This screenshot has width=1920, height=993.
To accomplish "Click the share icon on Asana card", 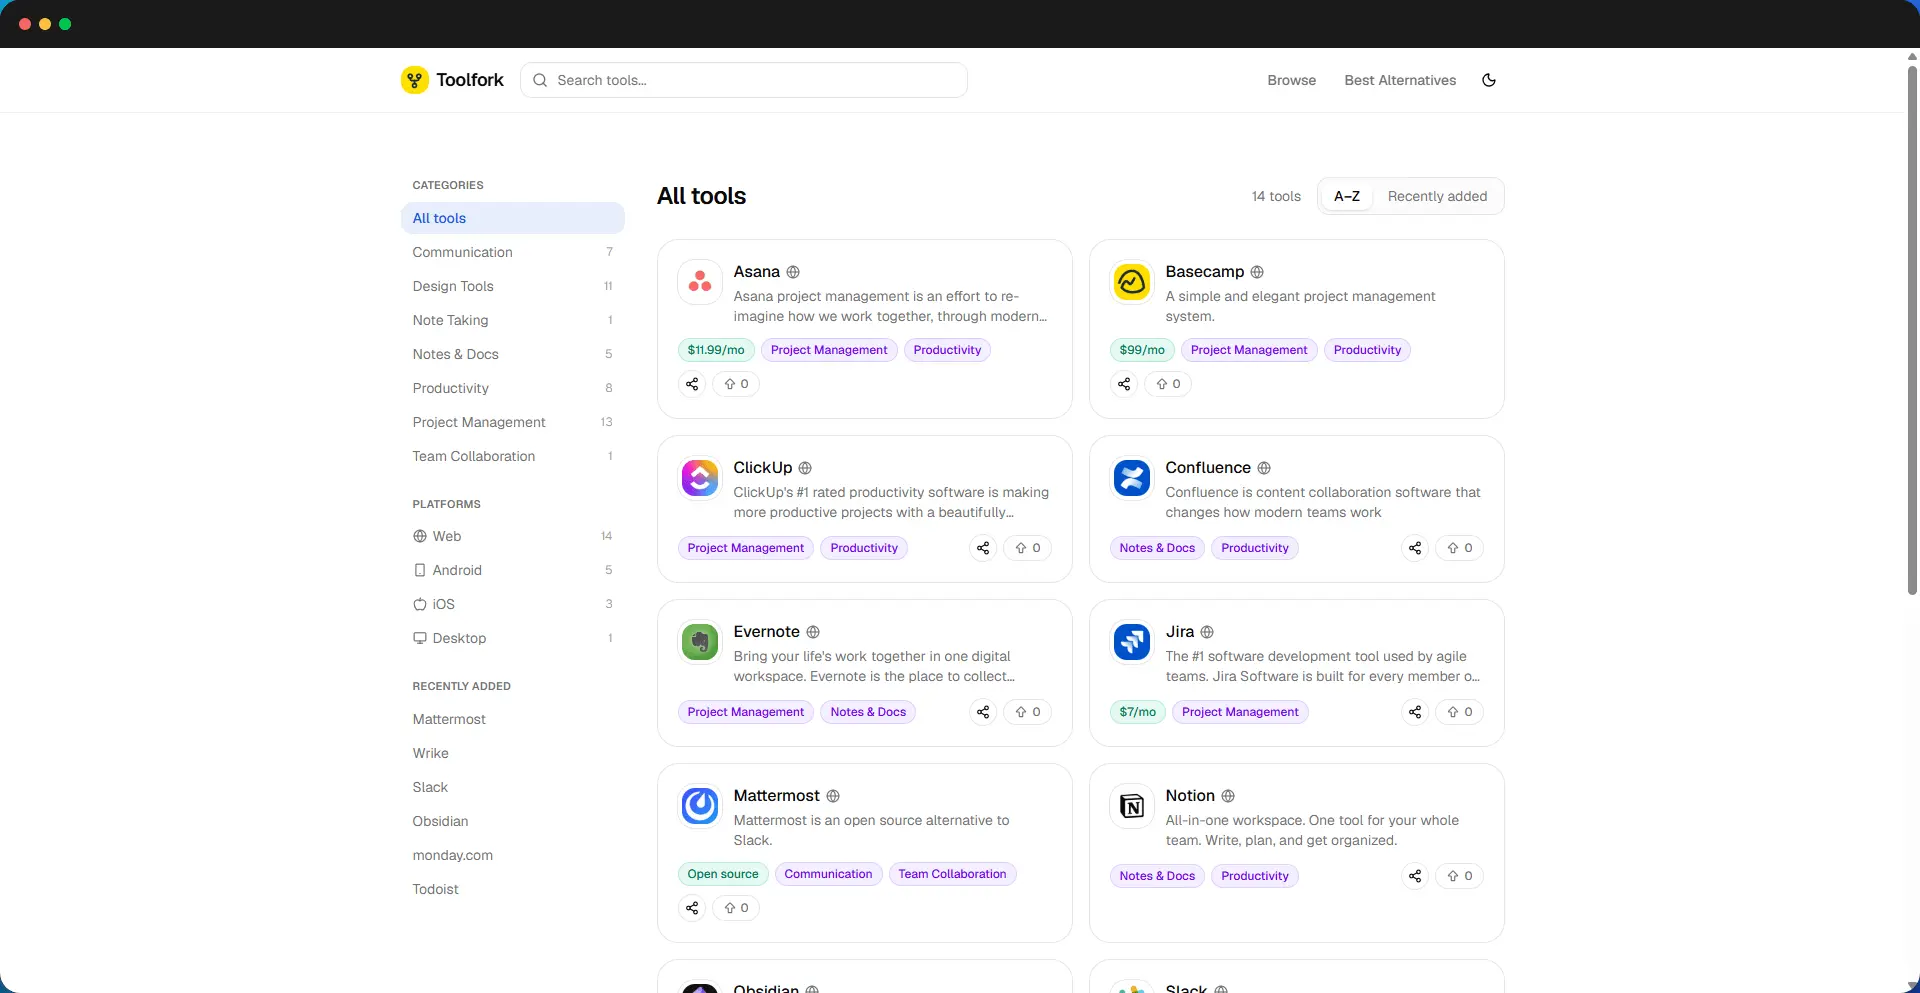I will (x=692, y=384).
